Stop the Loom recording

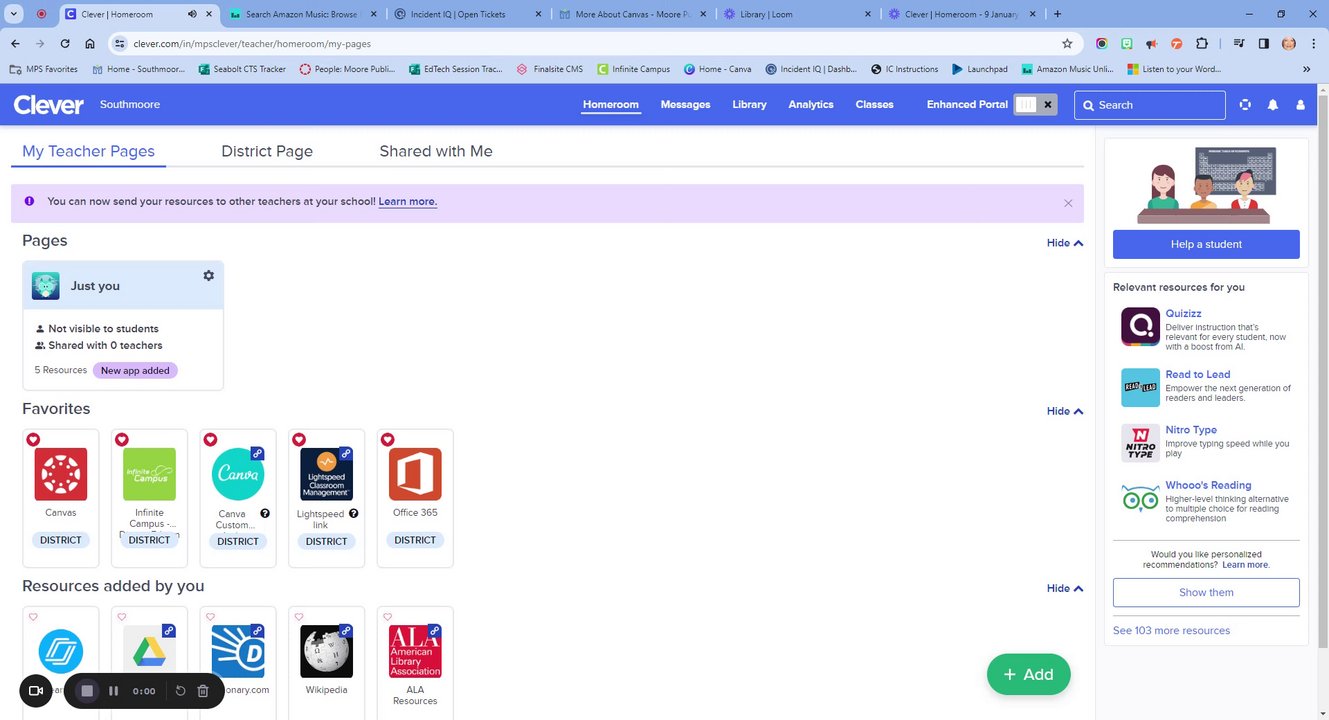(87, 691)
